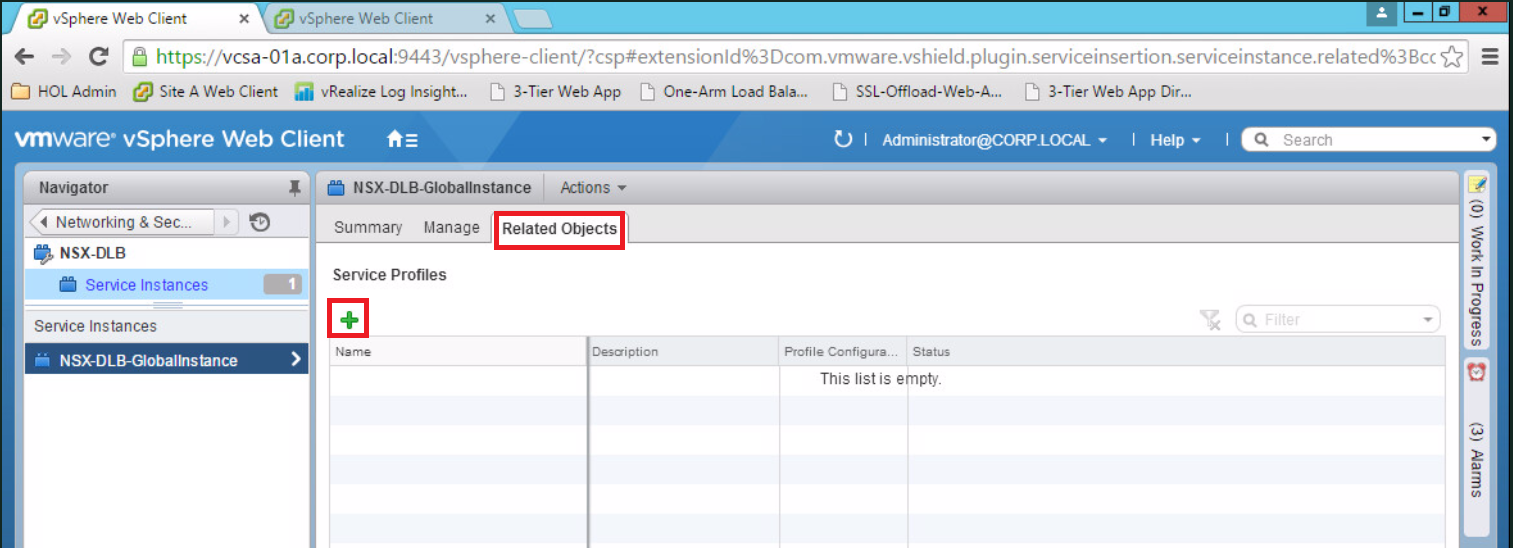1513x548 pixels.
Task: Open a new browser tab
Action: coord(531,20)
